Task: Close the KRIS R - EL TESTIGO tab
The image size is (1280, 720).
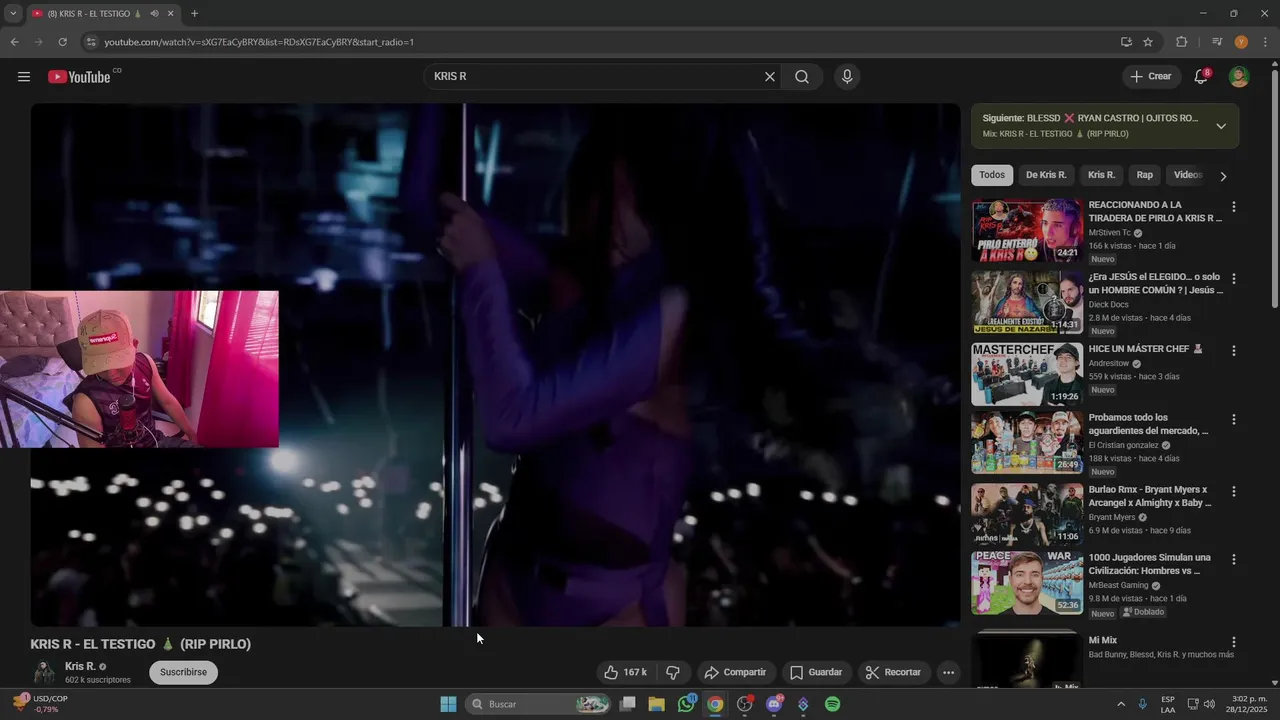Action: (x=171, y=13)
